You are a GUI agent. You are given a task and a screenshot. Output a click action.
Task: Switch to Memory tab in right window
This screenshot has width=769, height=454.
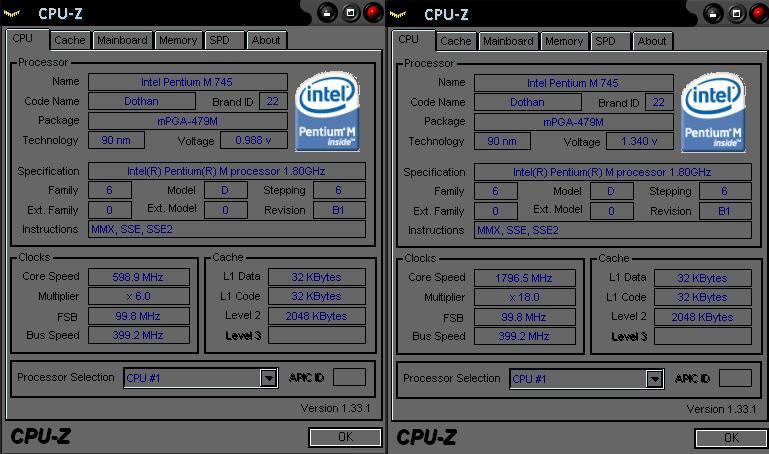click(x=564, y=41)
